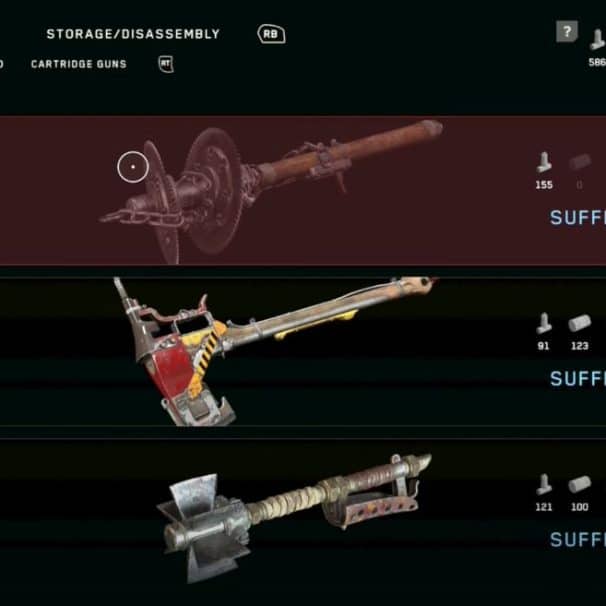Click the bolt cost icon showing 91
This screenshot has height=606, width=606.
[544, 323]
